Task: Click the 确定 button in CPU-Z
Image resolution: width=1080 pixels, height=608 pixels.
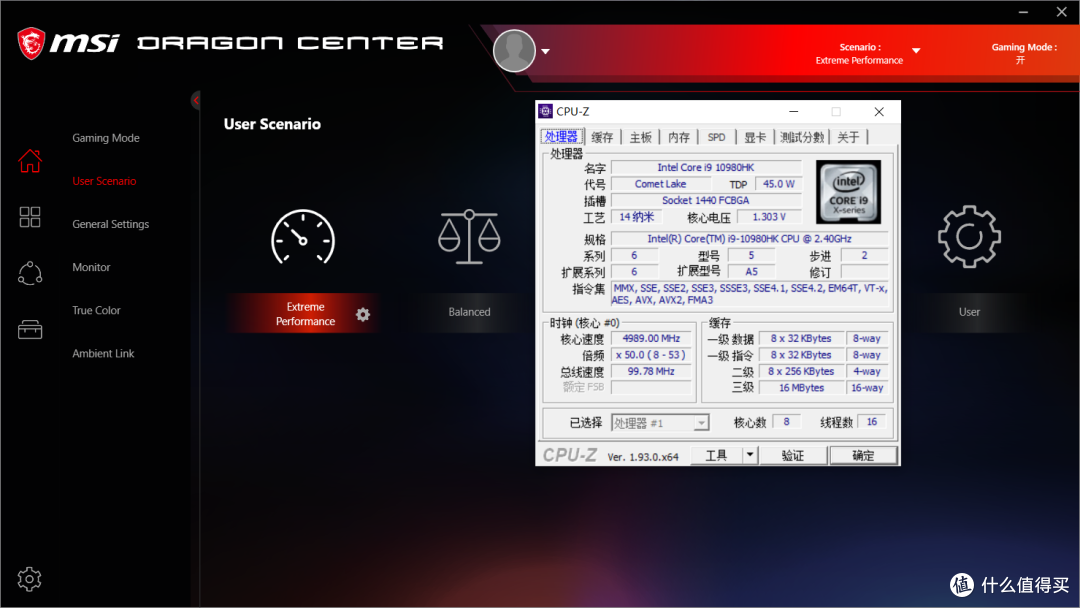Action: (x=863, y=455)
